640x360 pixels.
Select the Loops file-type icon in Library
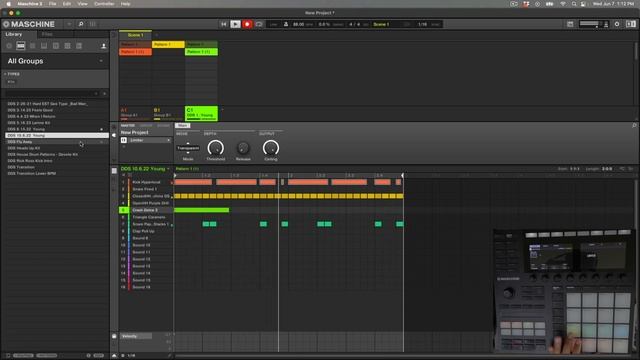click(67, 46)
